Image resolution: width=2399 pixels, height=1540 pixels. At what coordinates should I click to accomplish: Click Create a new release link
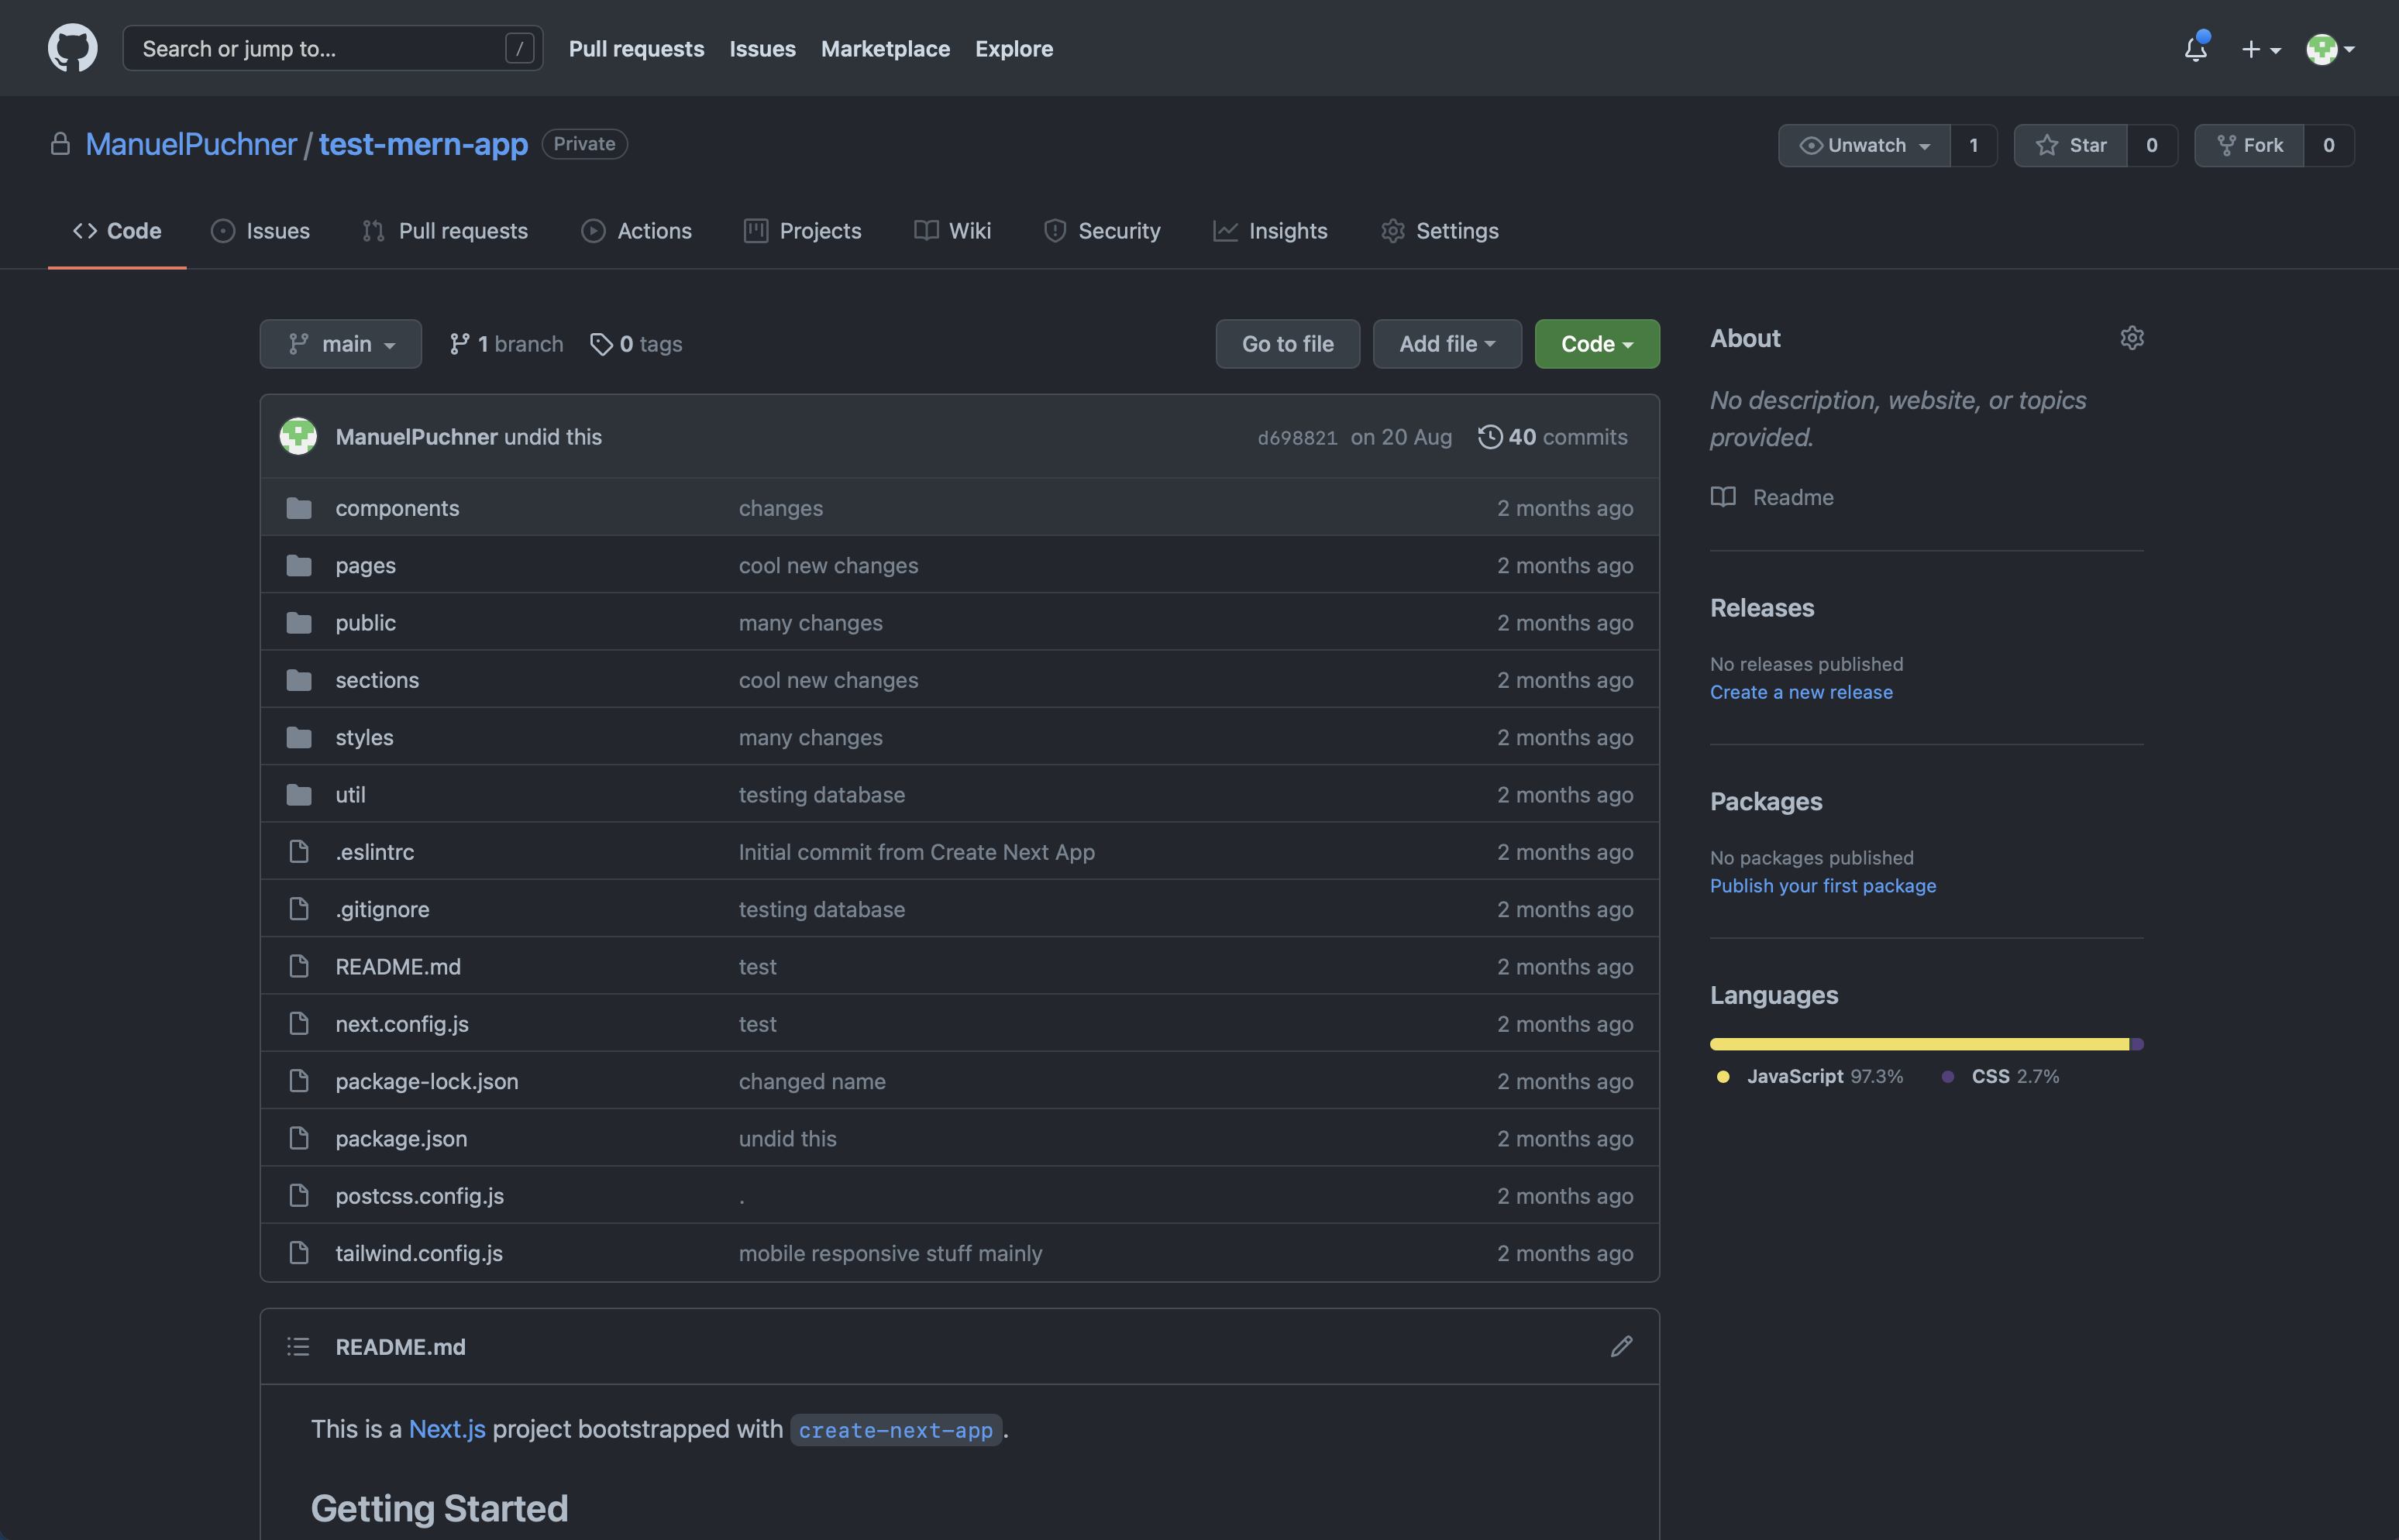click(x=1800, y=692)
